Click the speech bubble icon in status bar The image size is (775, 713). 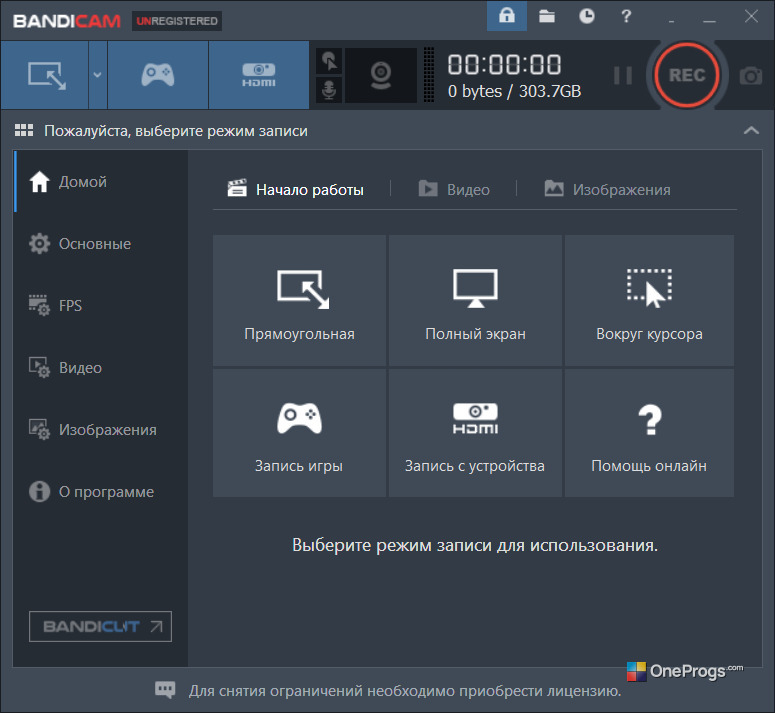coord(165,690)
